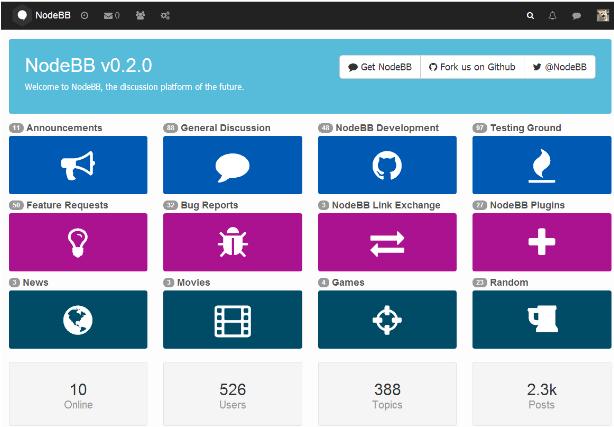The width and height of the screenshot is (614, 427).
Task: Click the Feature Requests category heading
Action: (x=67, y=205)
